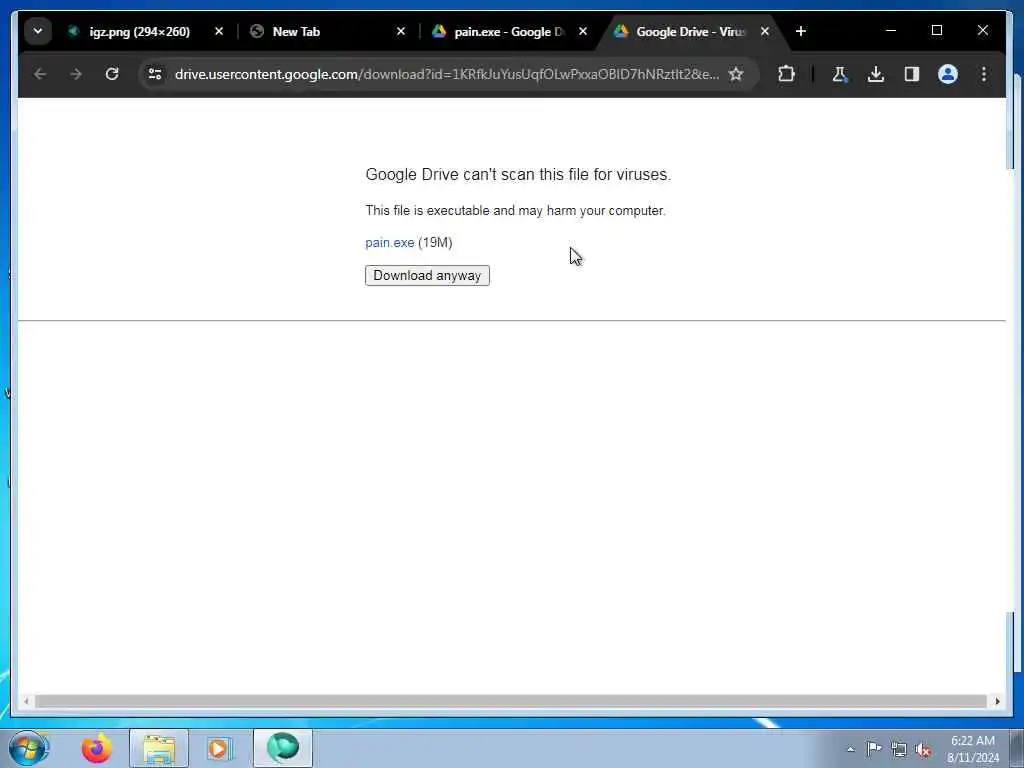This screenshot has height=768, width=1024.
Task: Reload the page
Action: point(112,74)
